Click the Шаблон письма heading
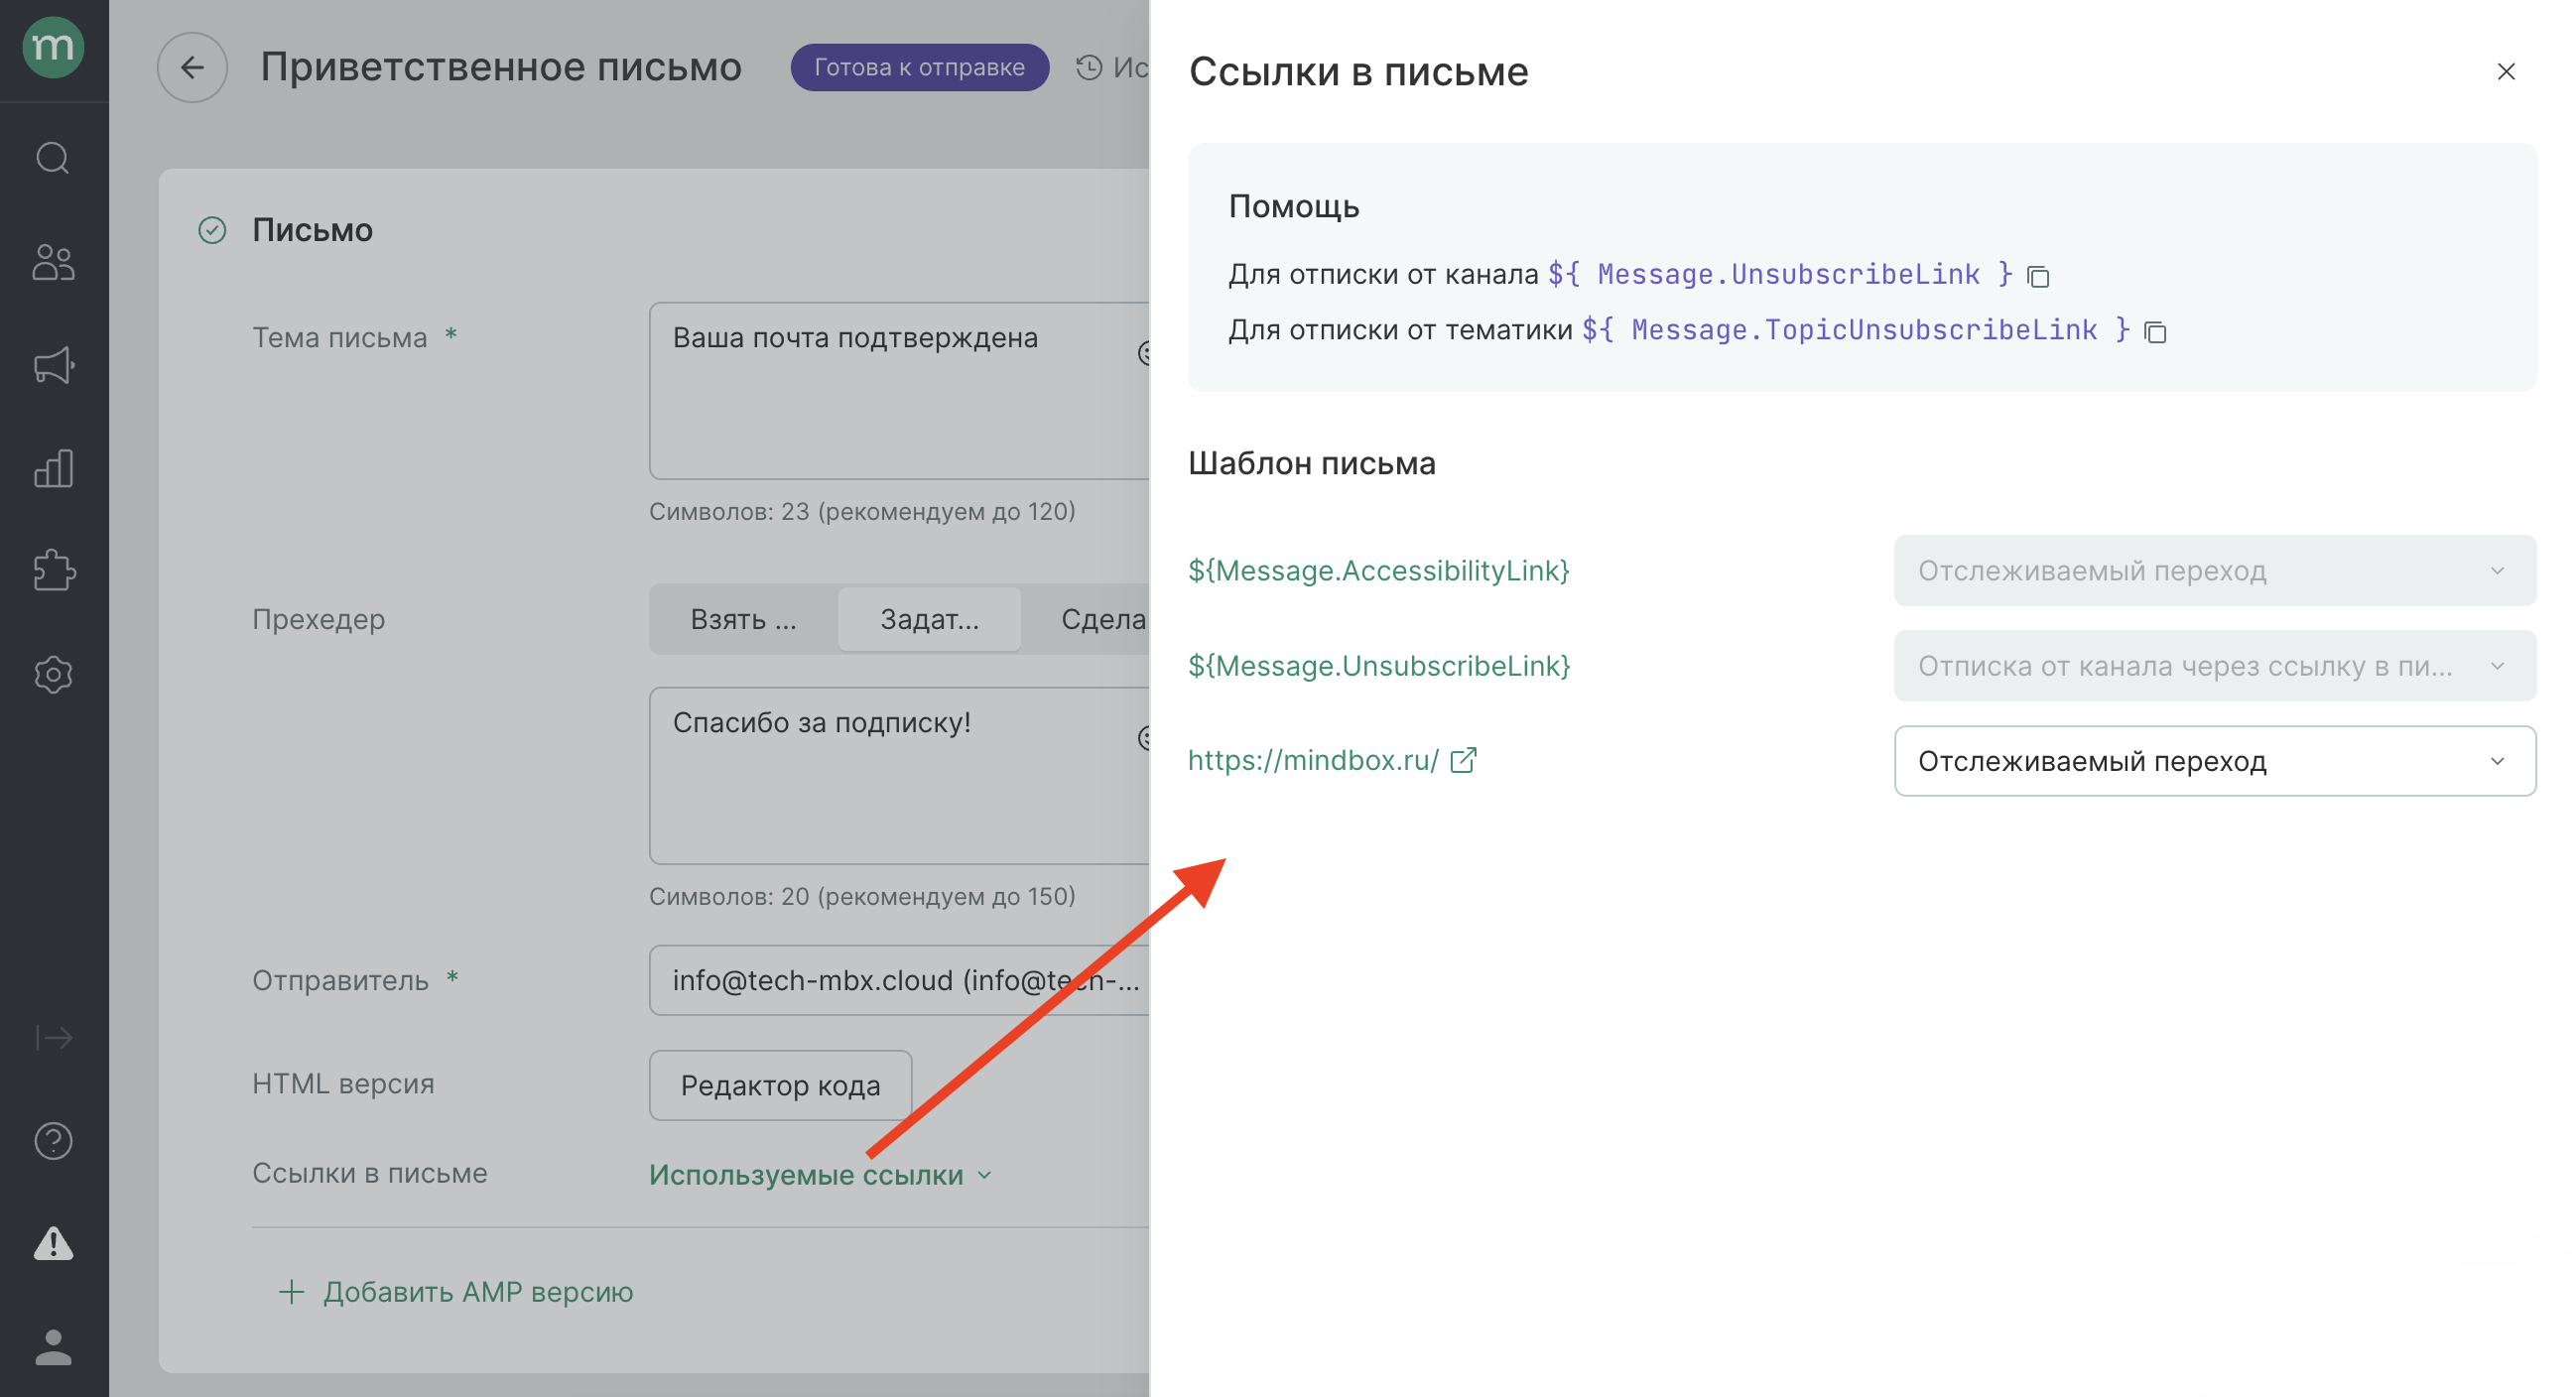 point(1311,463)
